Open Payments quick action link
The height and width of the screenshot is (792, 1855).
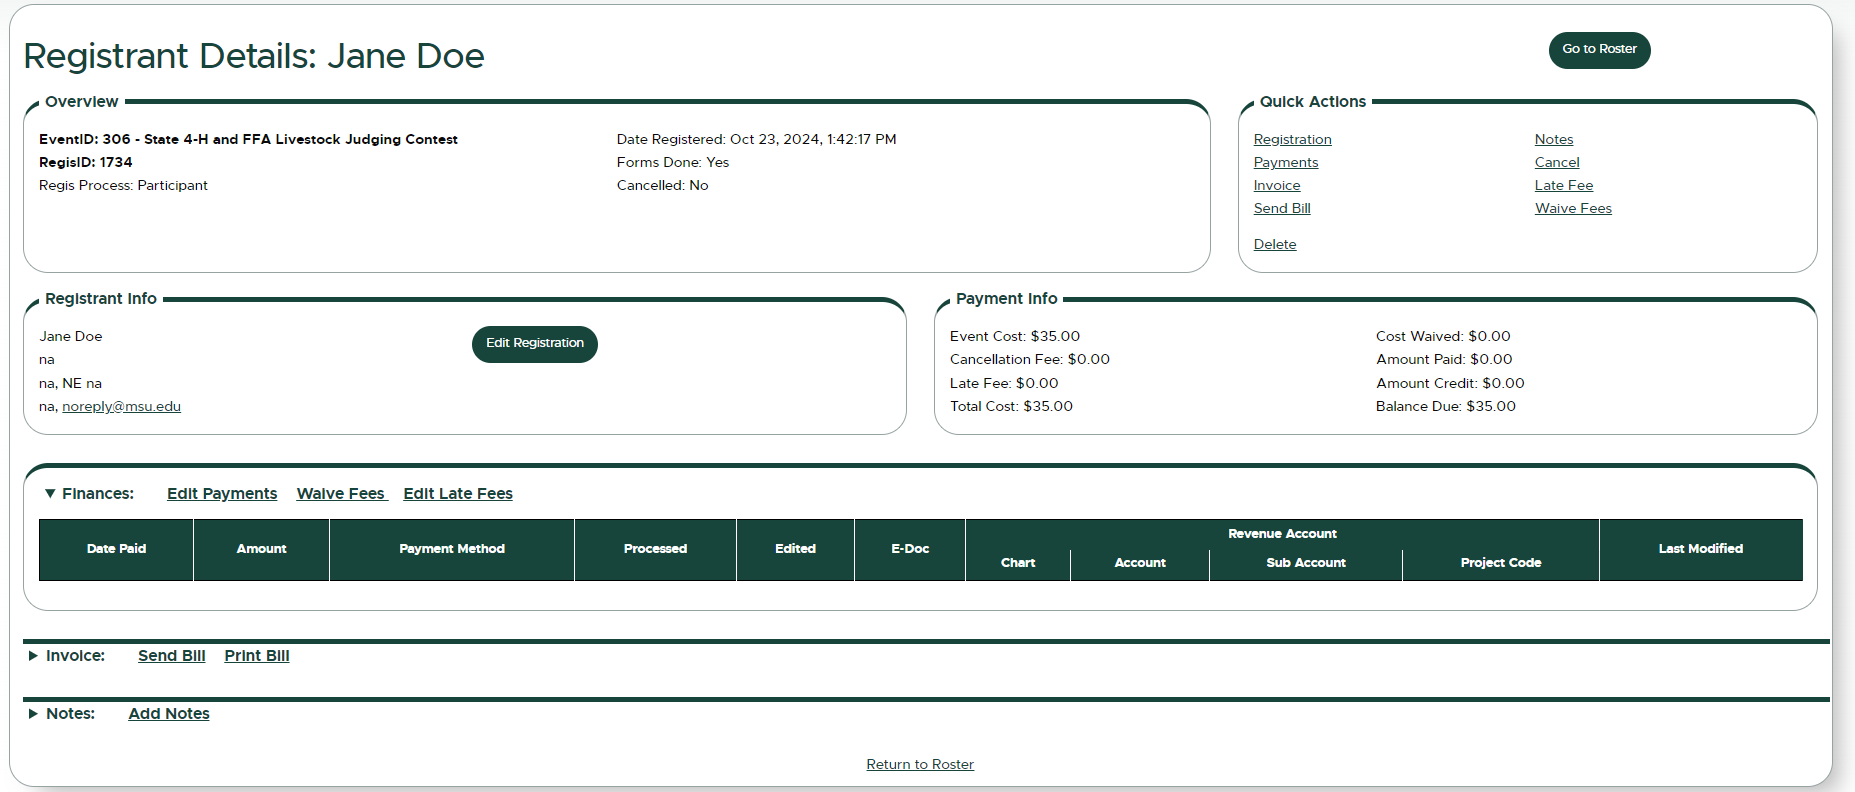tap(1285, 163)
